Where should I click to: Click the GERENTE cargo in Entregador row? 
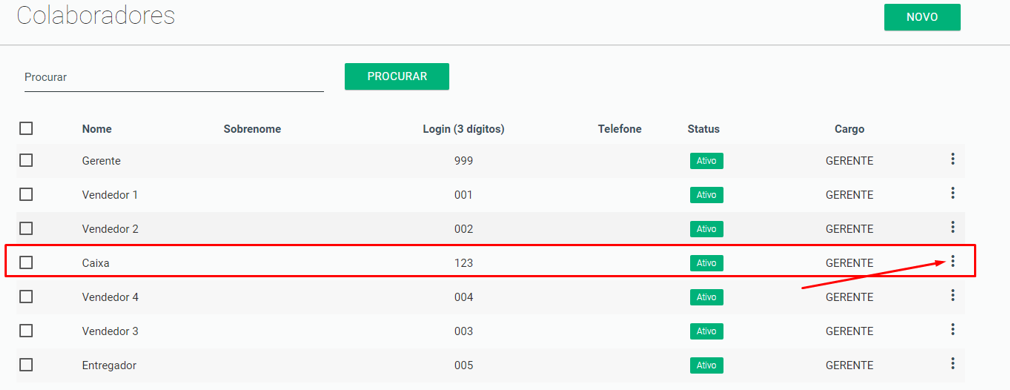[x=850, y=366]
